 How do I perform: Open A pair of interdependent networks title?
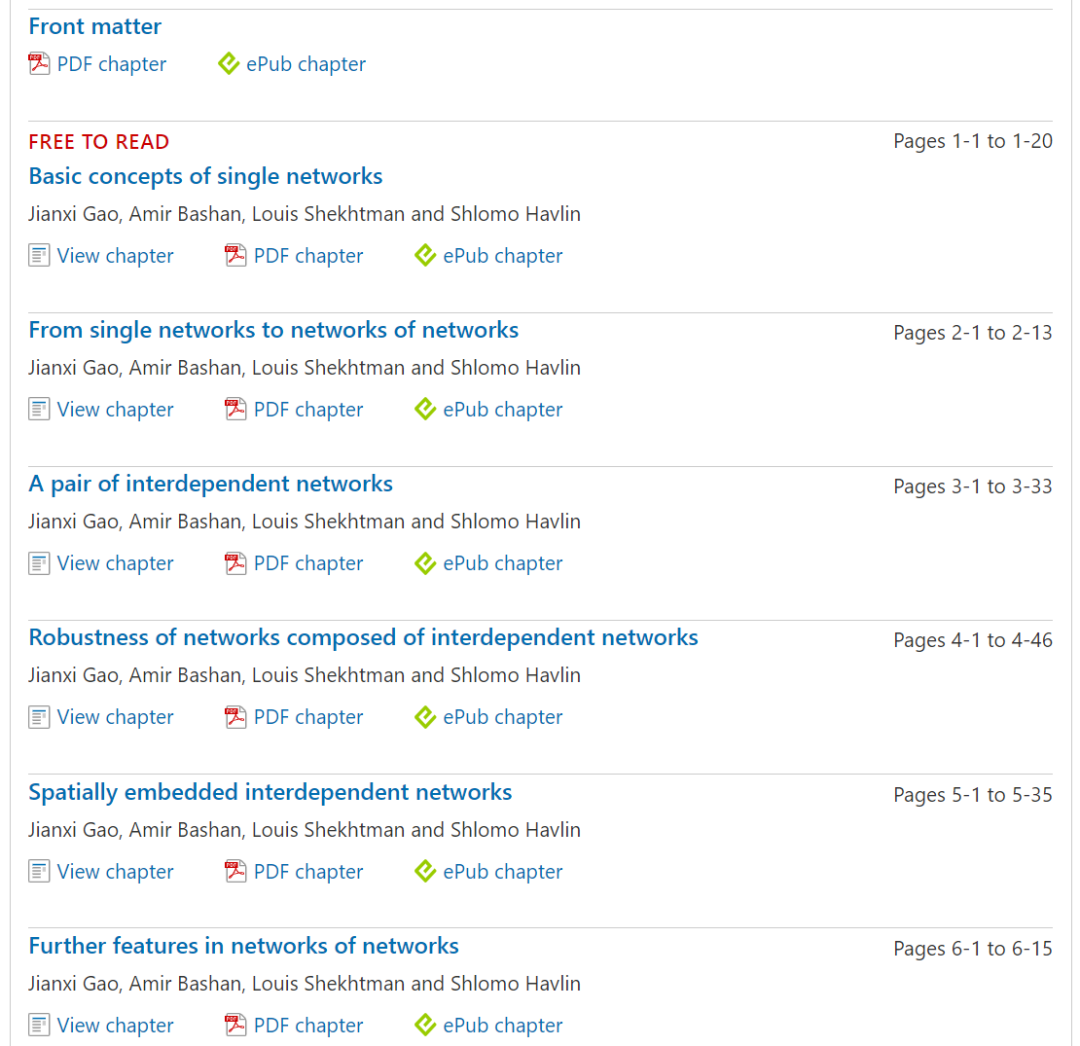coord(210,484)
